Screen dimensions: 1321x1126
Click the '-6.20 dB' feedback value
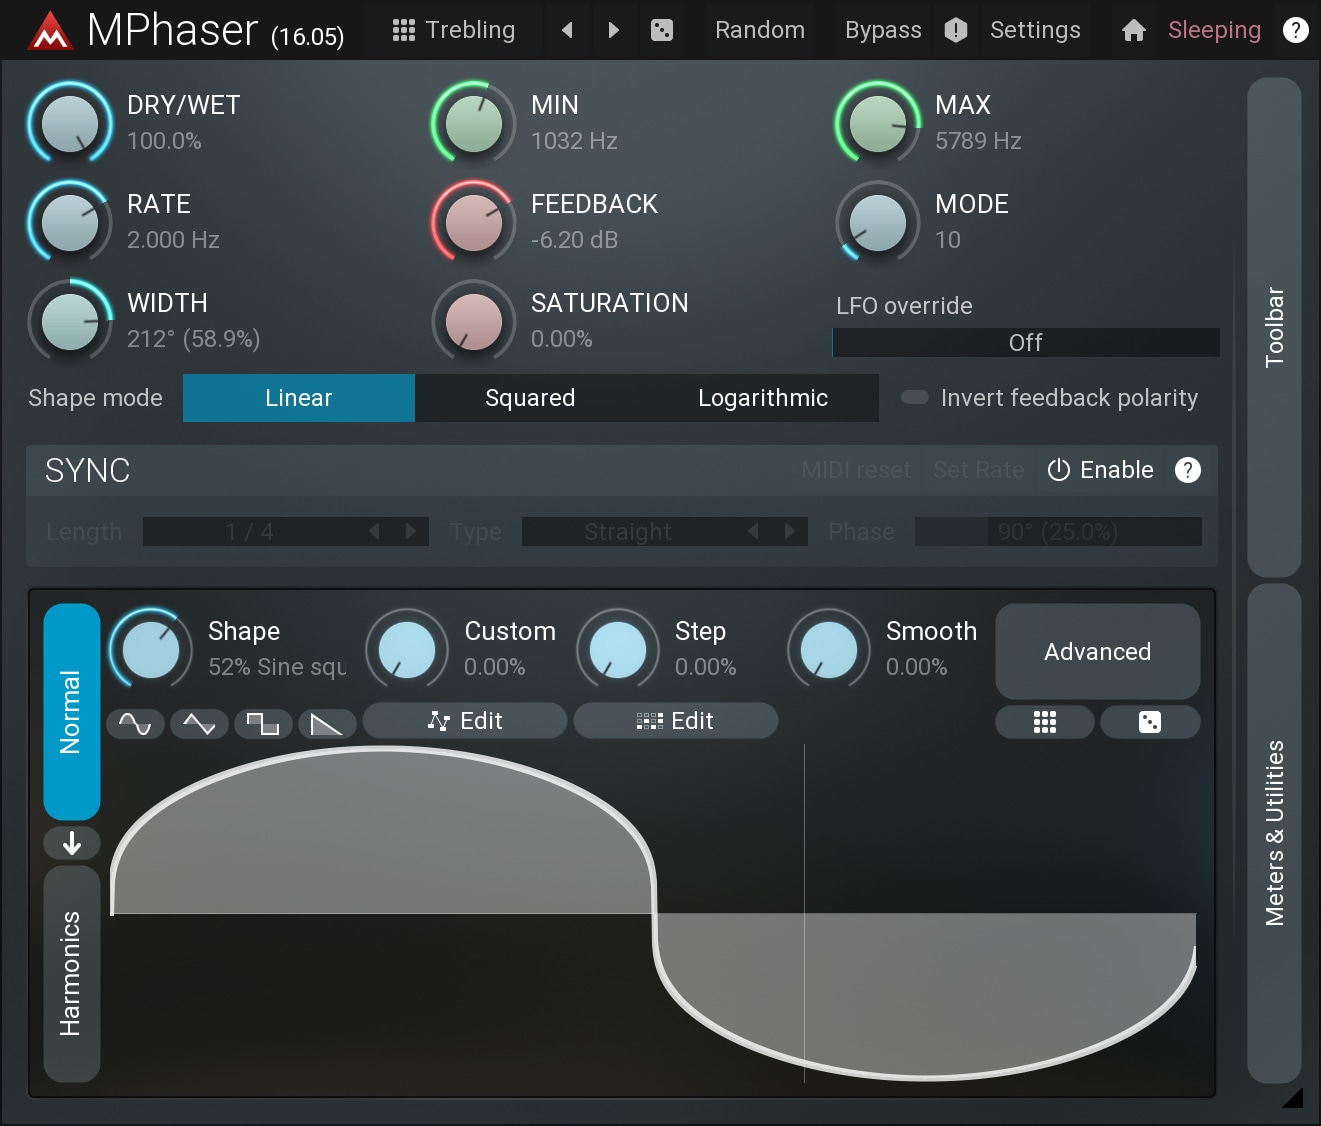[x=574, y=240]
